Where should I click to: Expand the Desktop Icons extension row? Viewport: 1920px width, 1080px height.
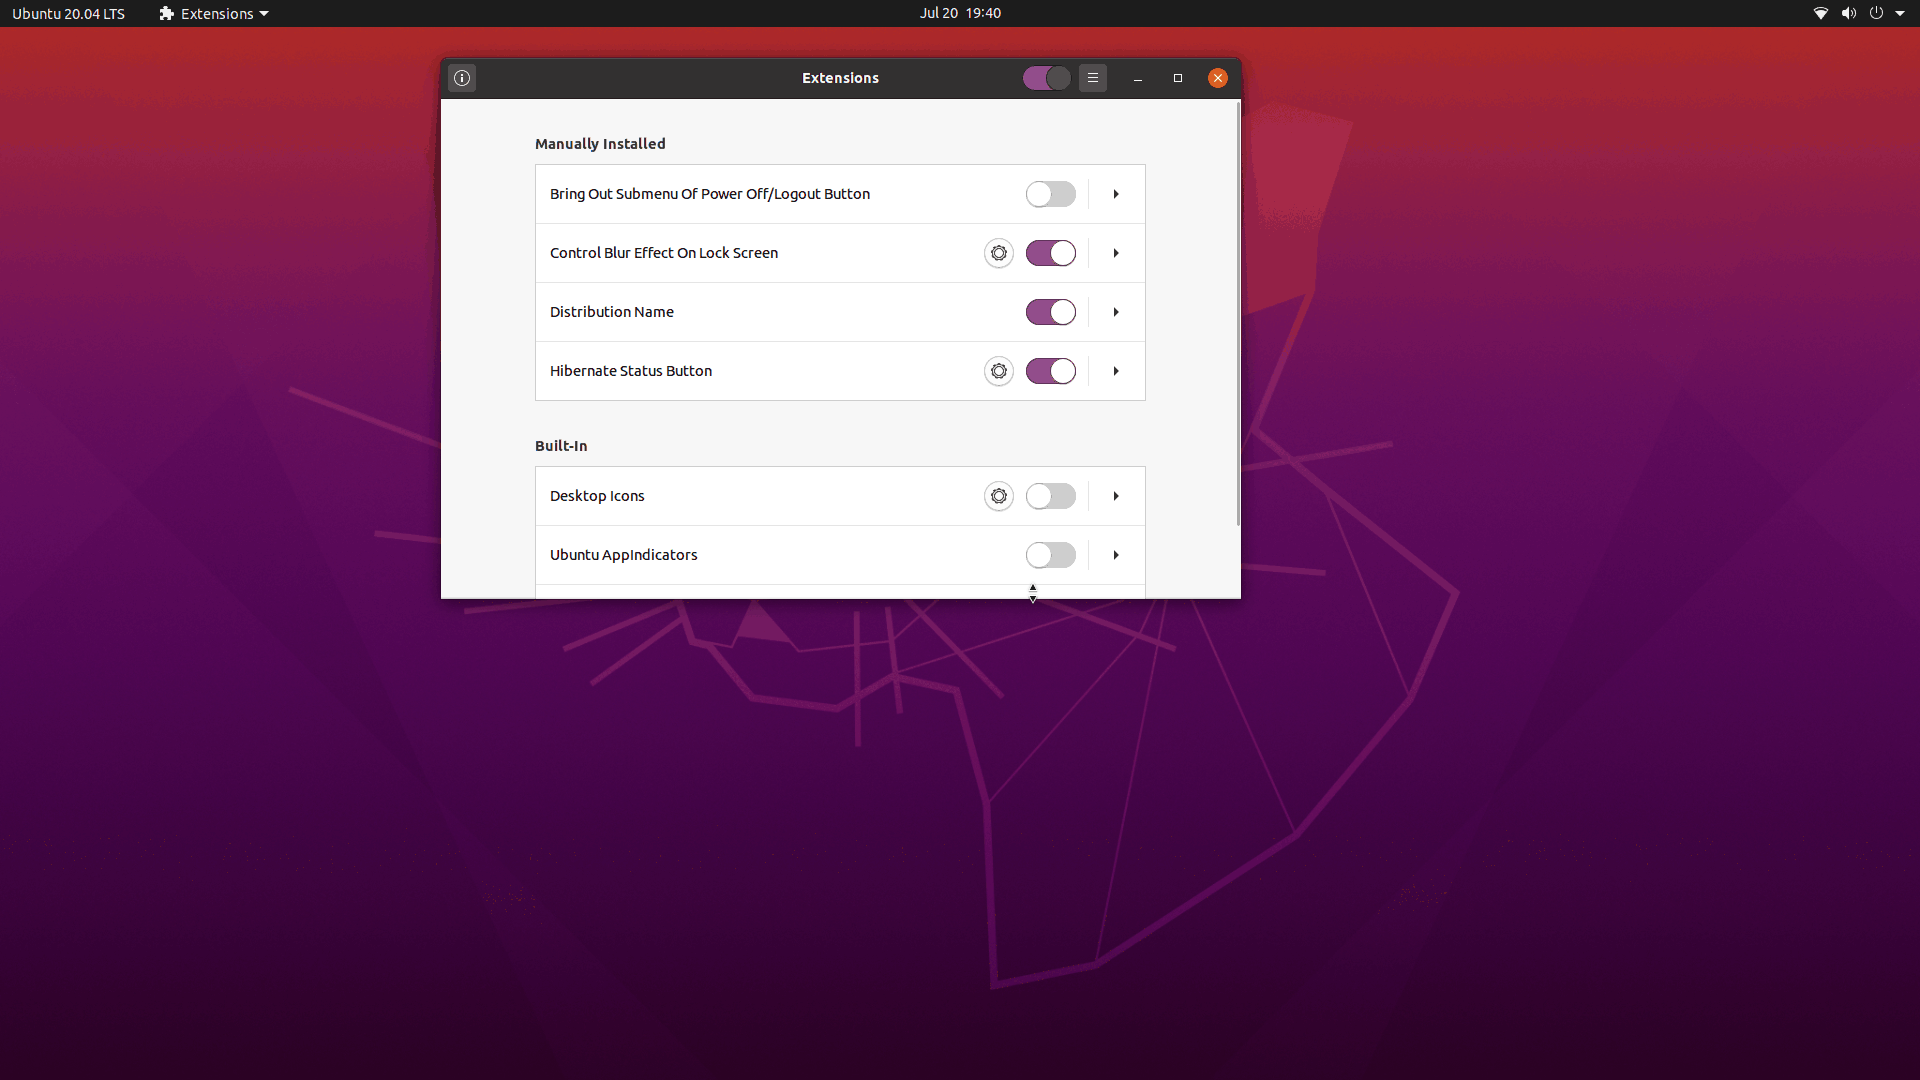pos(1115,496)
